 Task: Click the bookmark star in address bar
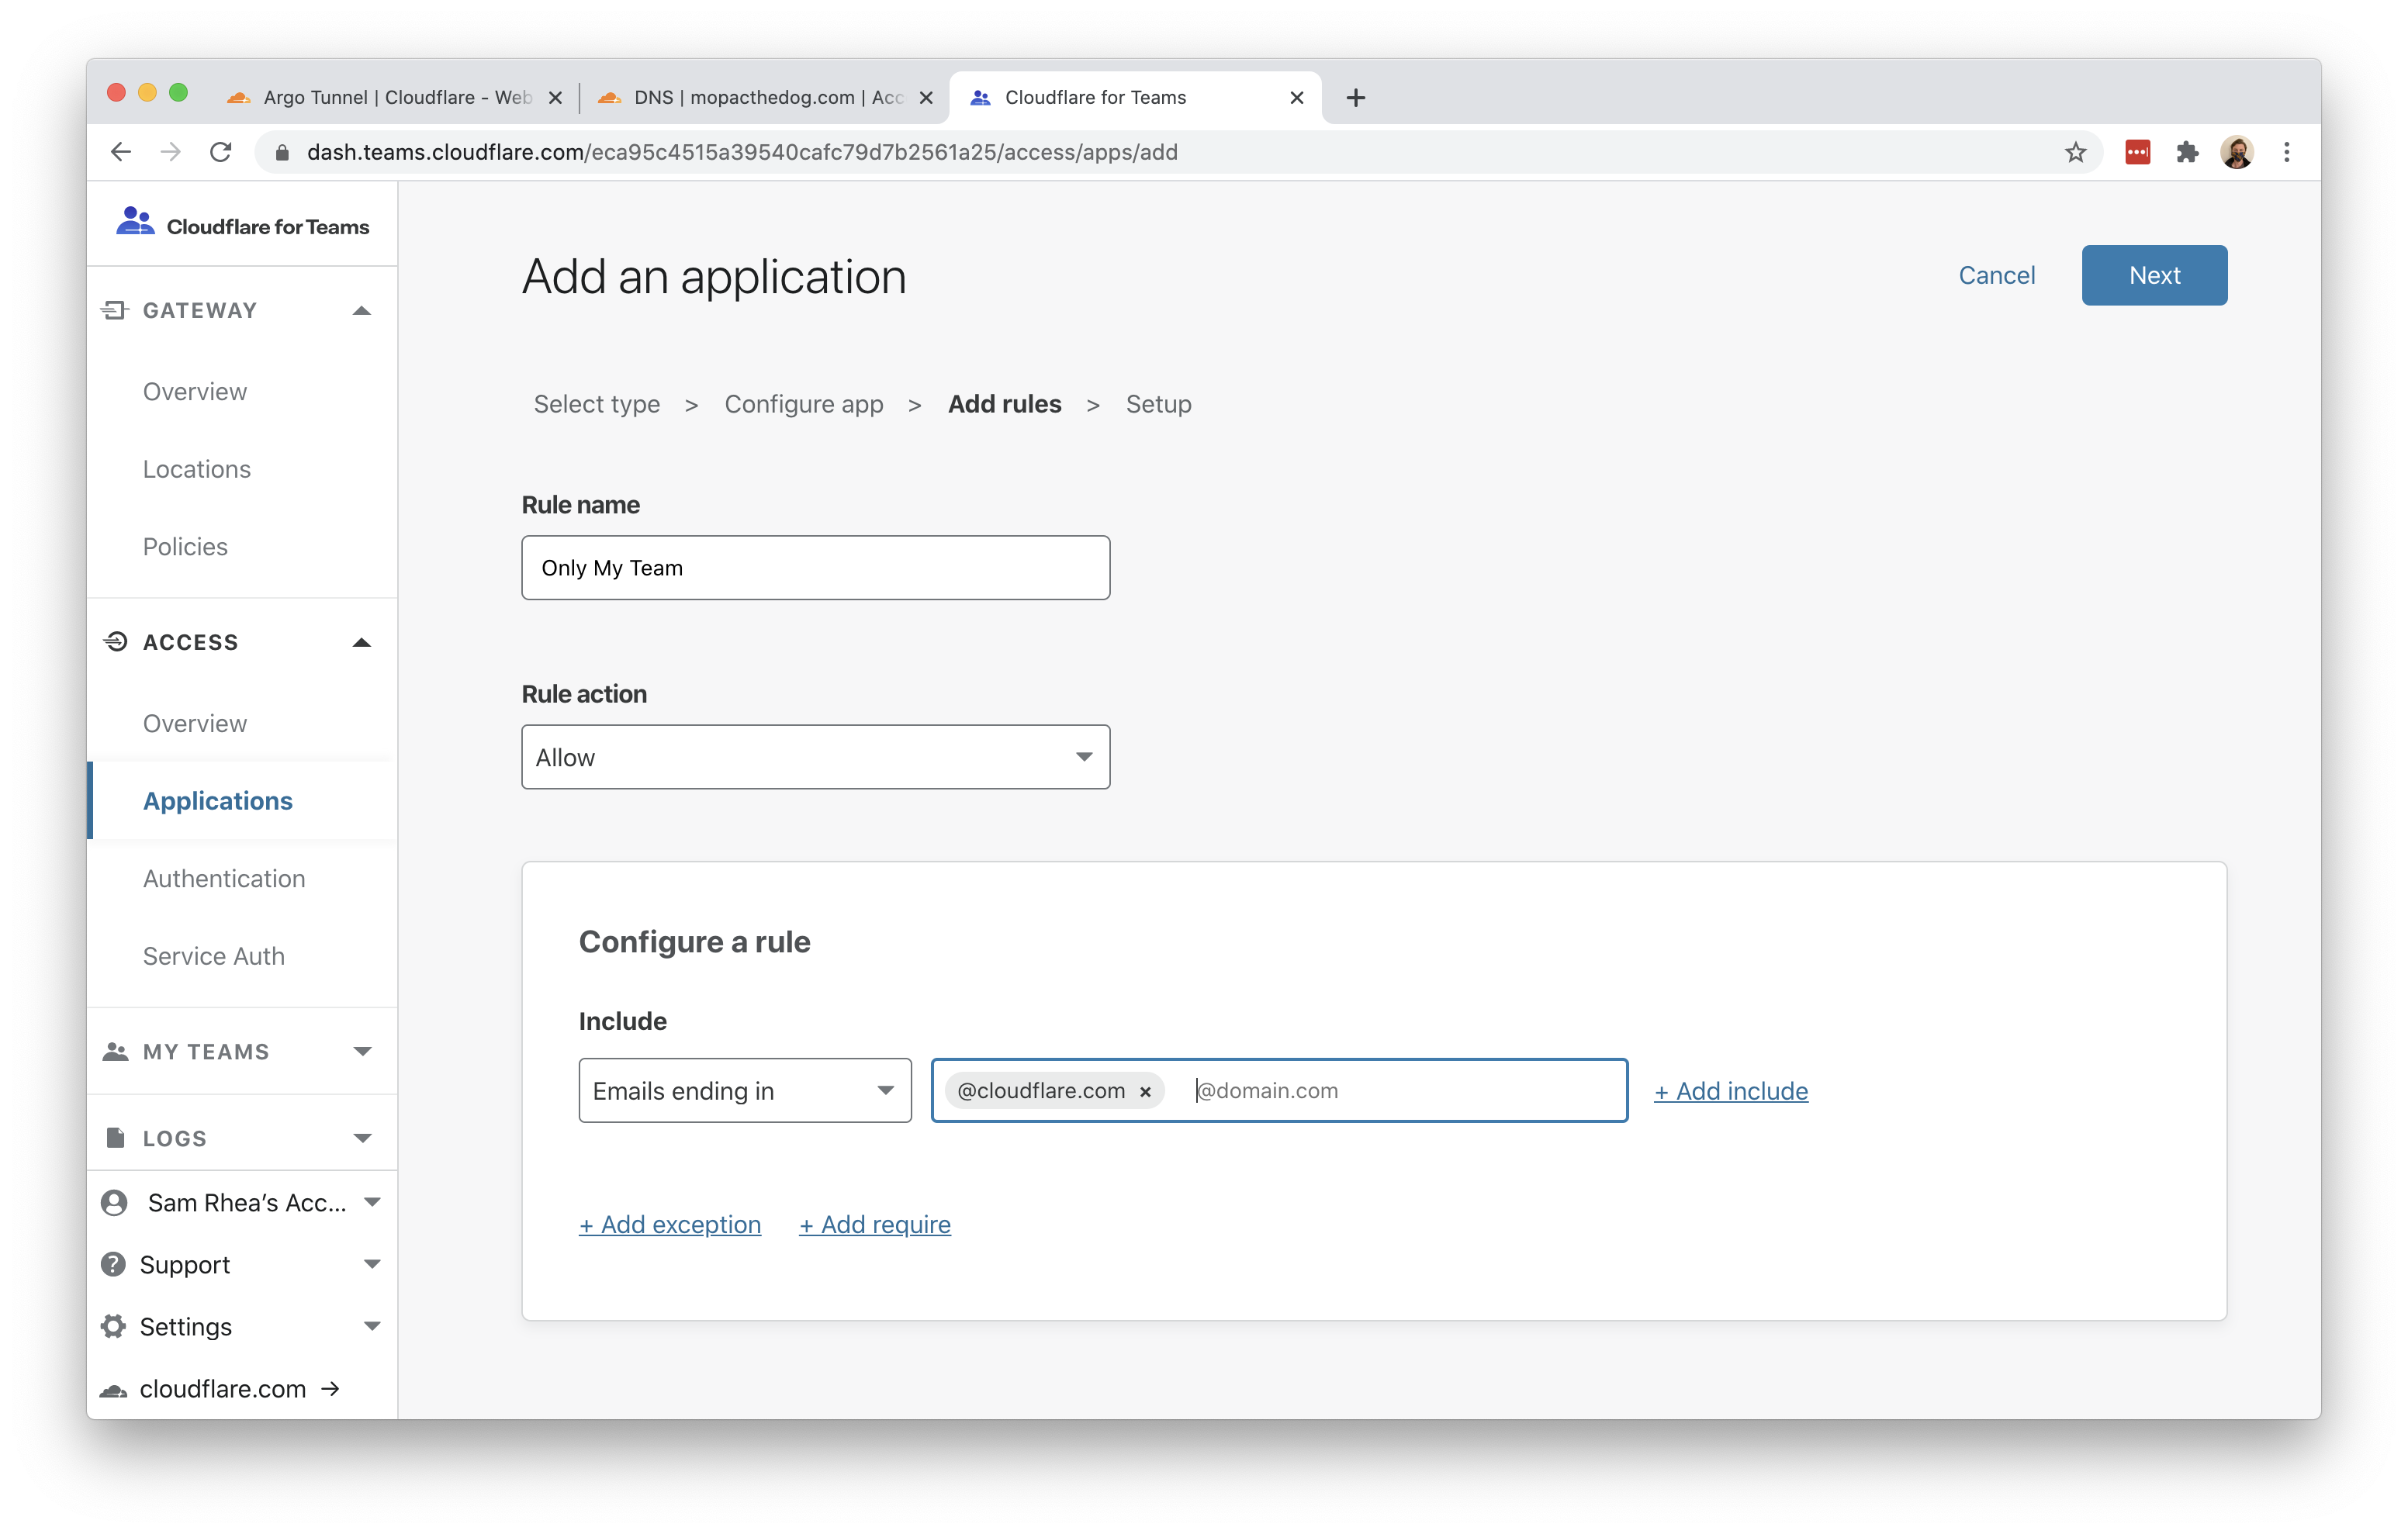pos(2075,152)
